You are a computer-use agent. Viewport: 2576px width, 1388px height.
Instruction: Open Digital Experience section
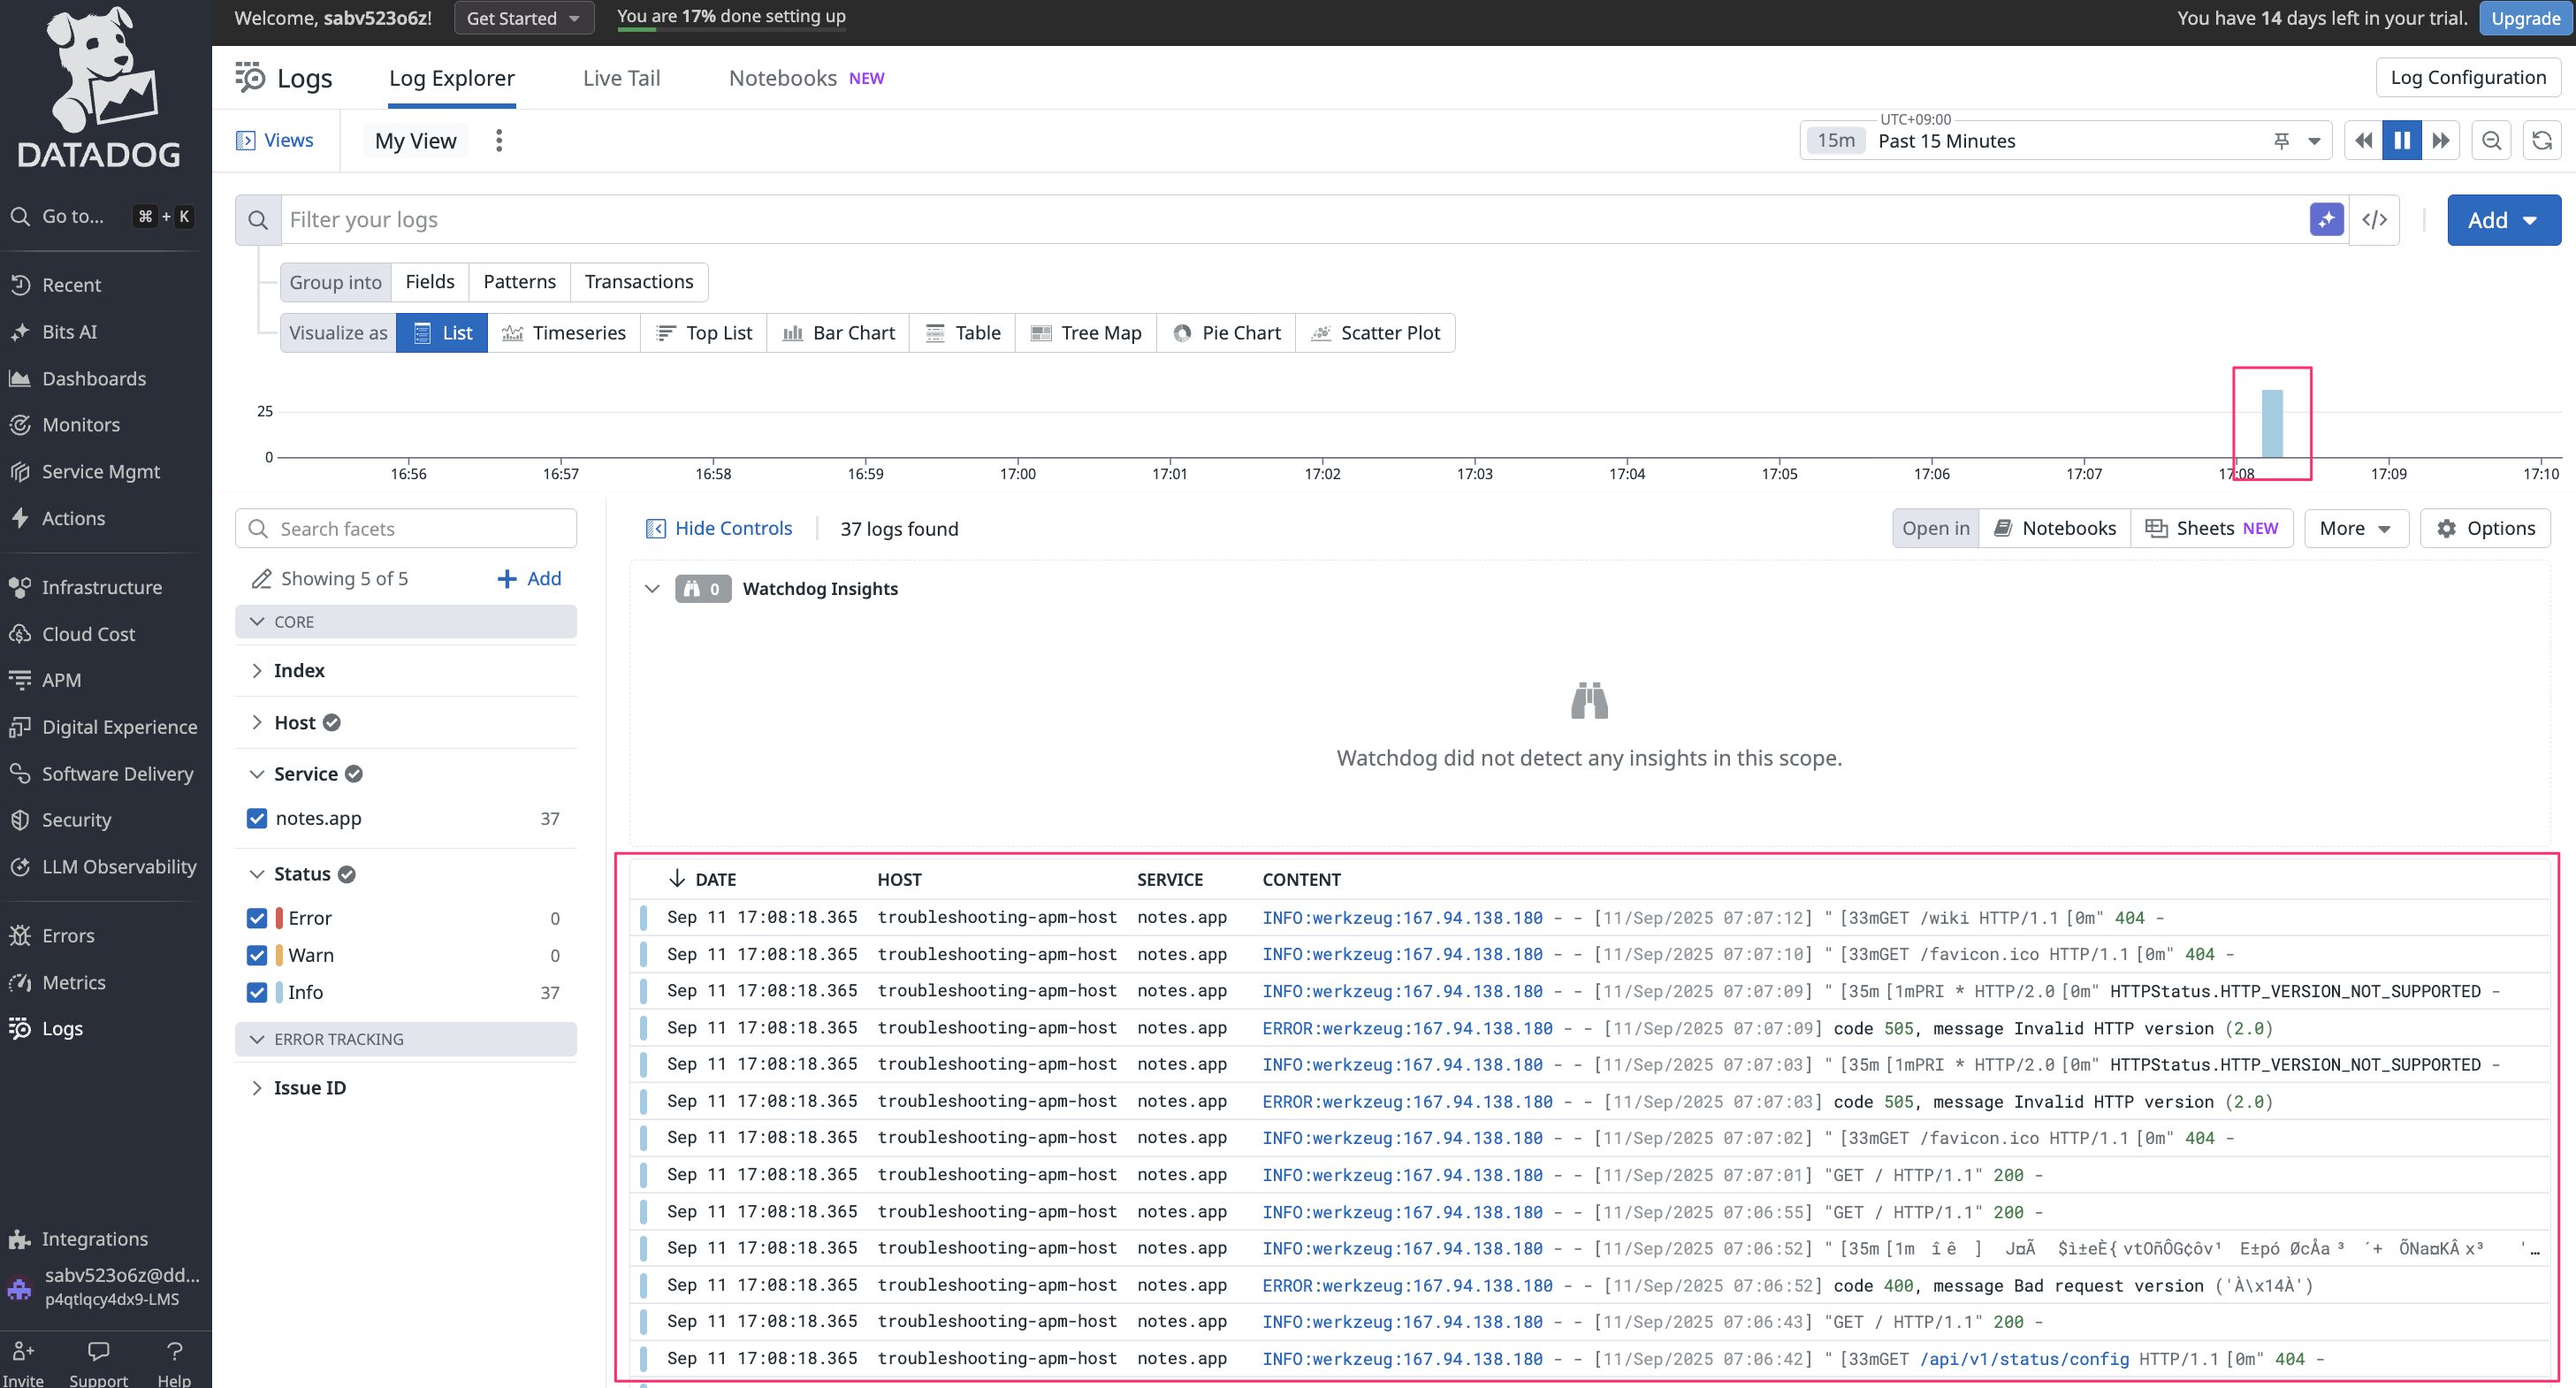[119, 727]
